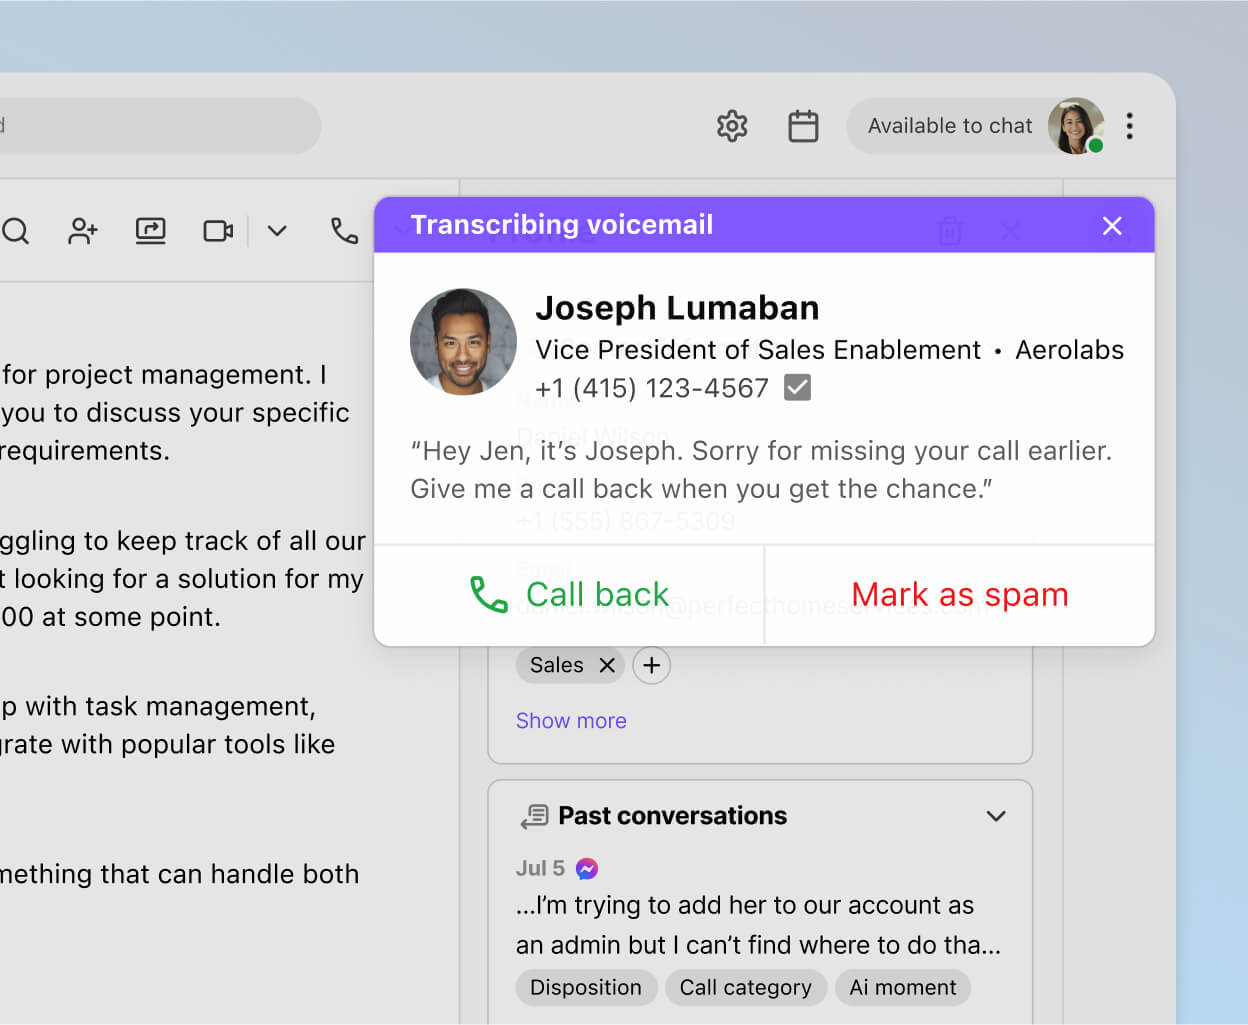Click the Messenger icon next to Jul 5
This screenshot has height=1025, width=1248.
click(x=584, y=868)
